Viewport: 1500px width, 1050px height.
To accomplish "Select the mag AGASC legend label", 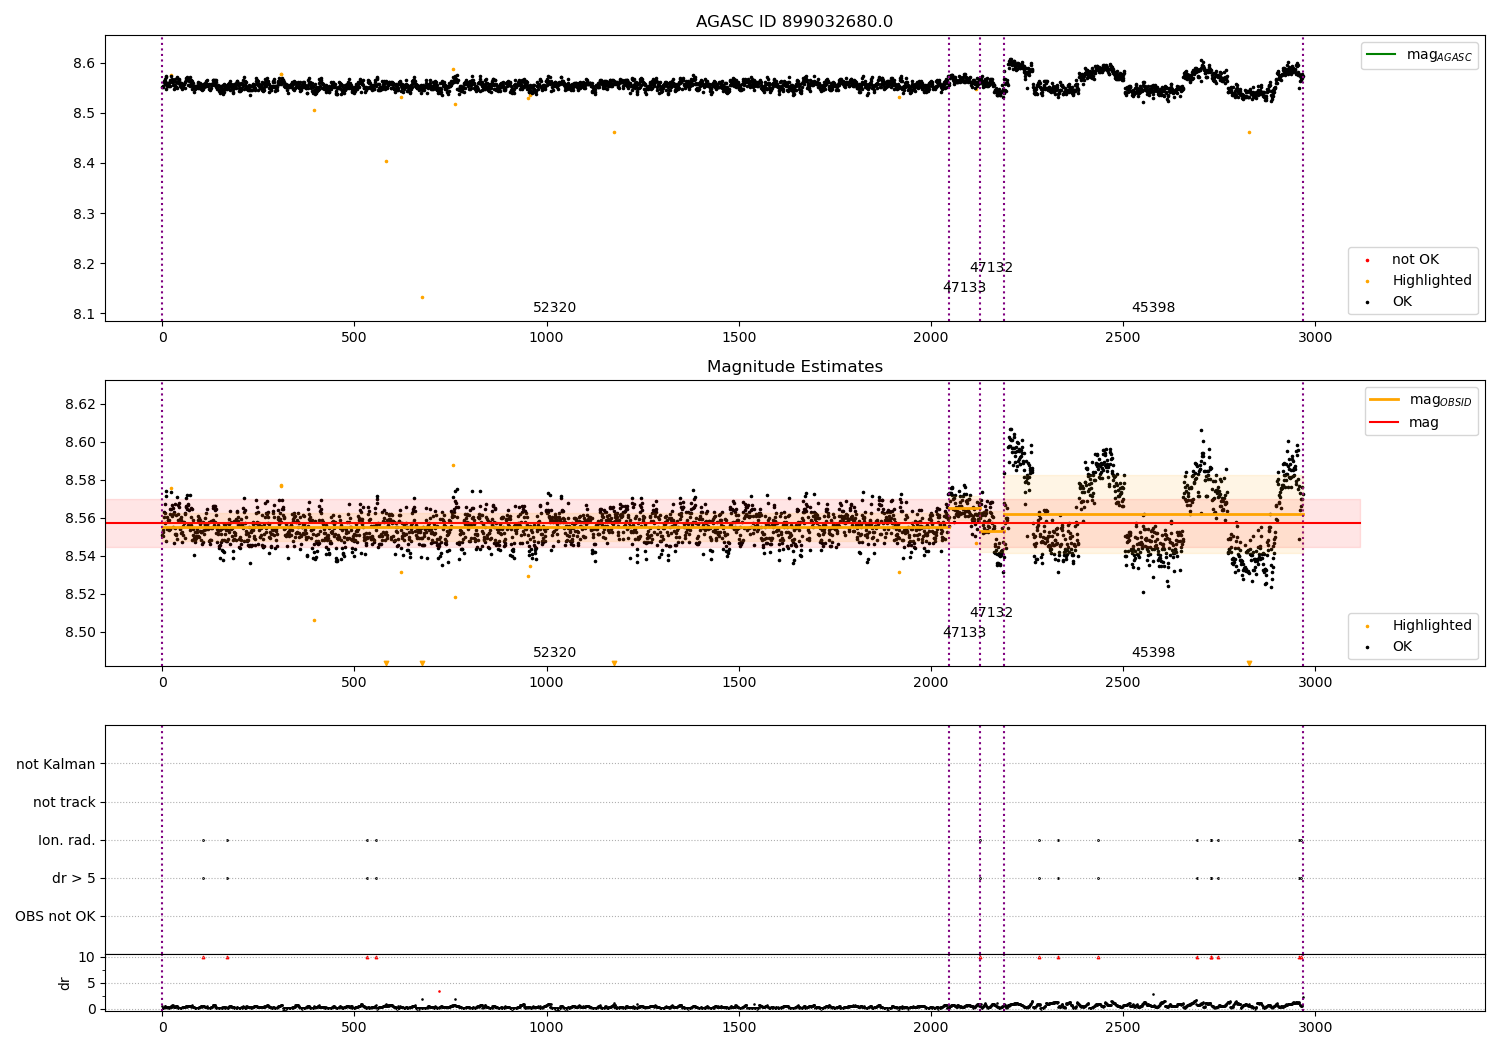I will (x=1439, y=55).
